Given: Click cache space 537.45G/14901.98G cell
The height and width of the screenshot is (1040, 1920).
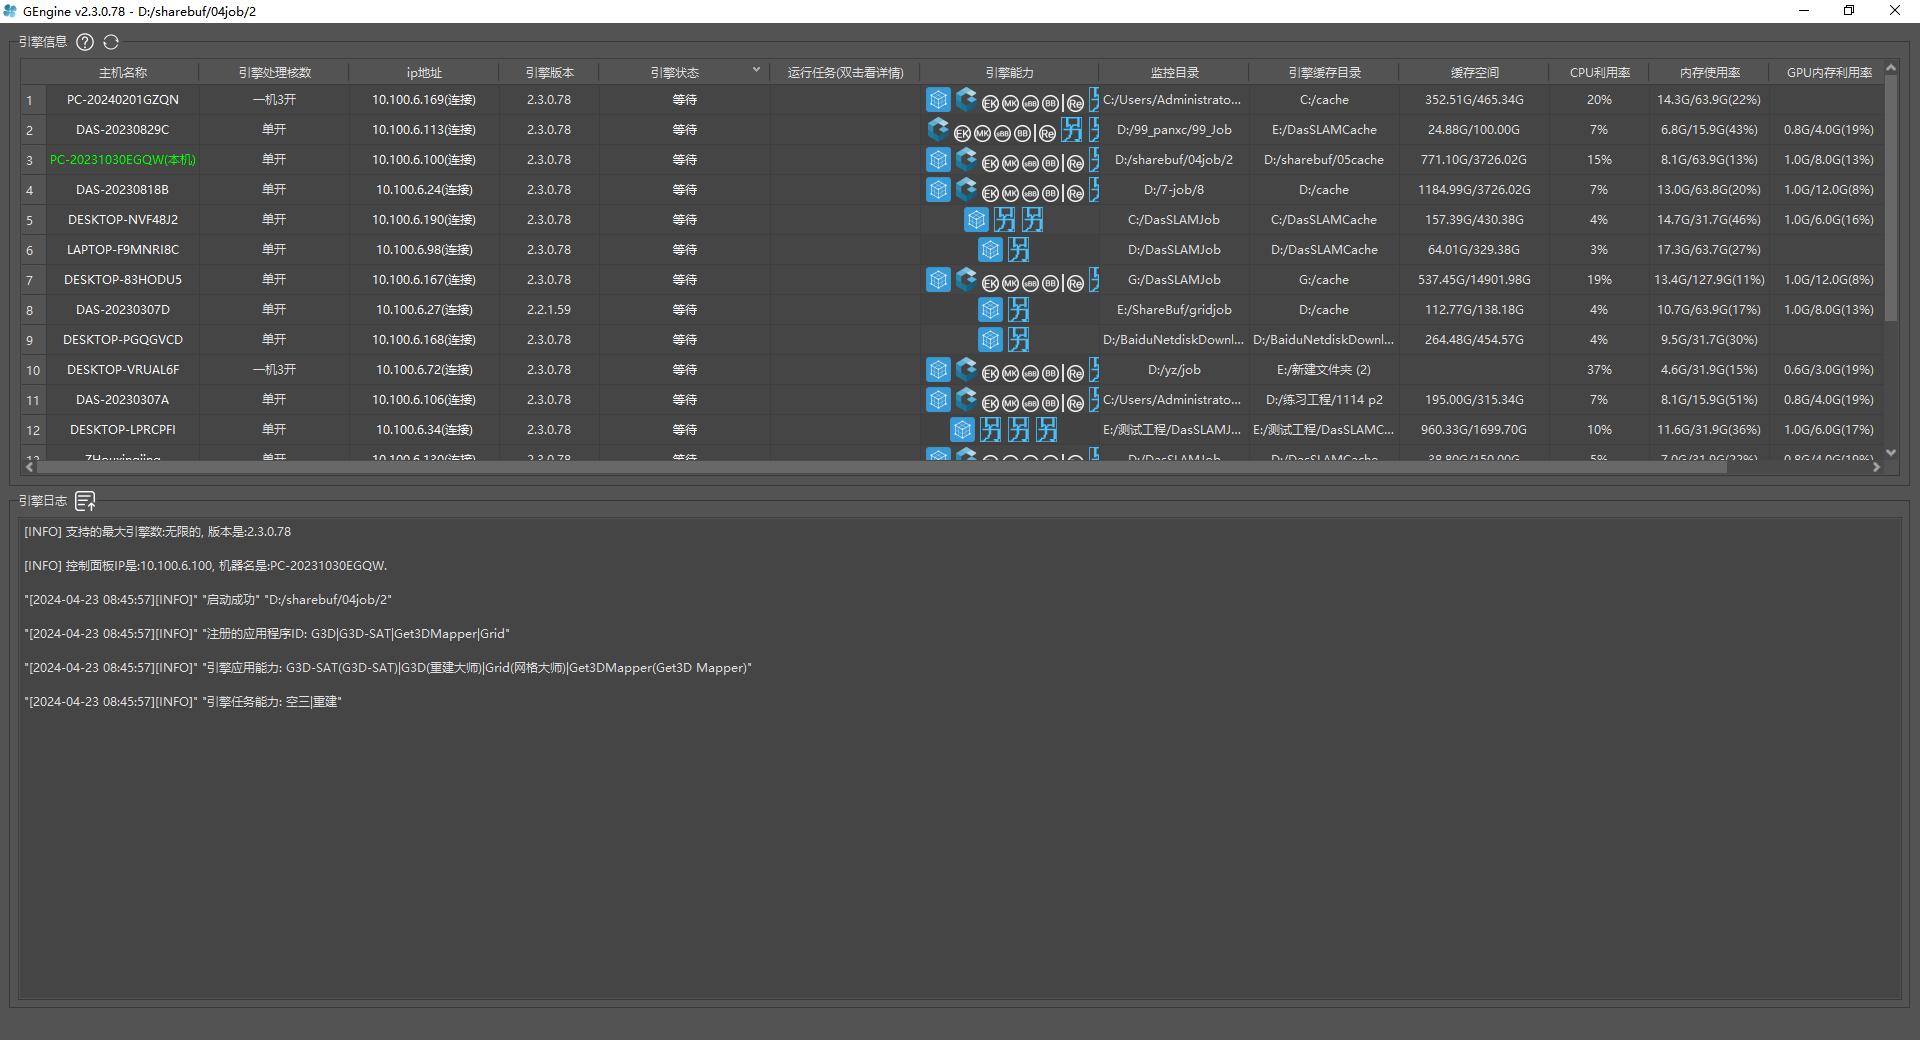Looking at the screenshot, I should (1474, 280).
